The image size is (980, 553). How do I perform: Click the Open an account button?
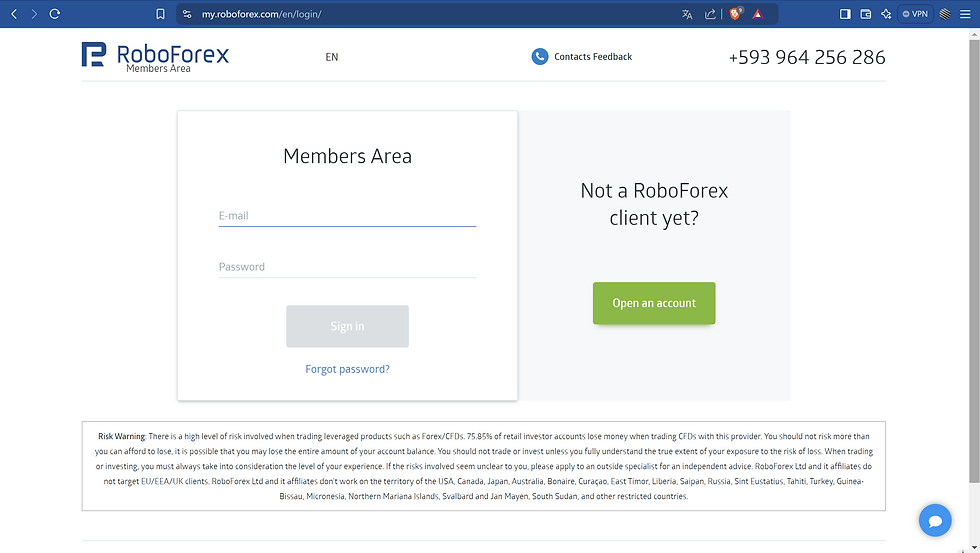(x=654, y=303)
